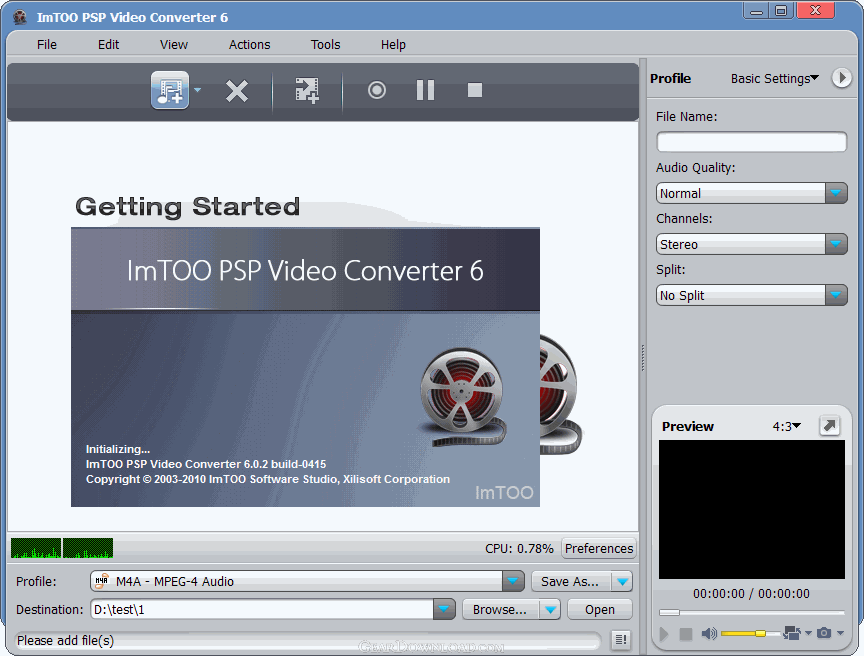Open the snapshot options arrow
864x656 pixels.
[840, 633]
